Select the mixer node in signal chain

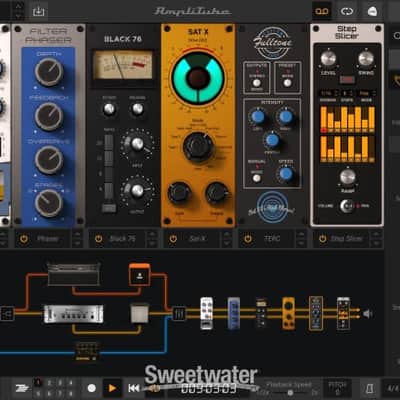click(x=179, y=313)
